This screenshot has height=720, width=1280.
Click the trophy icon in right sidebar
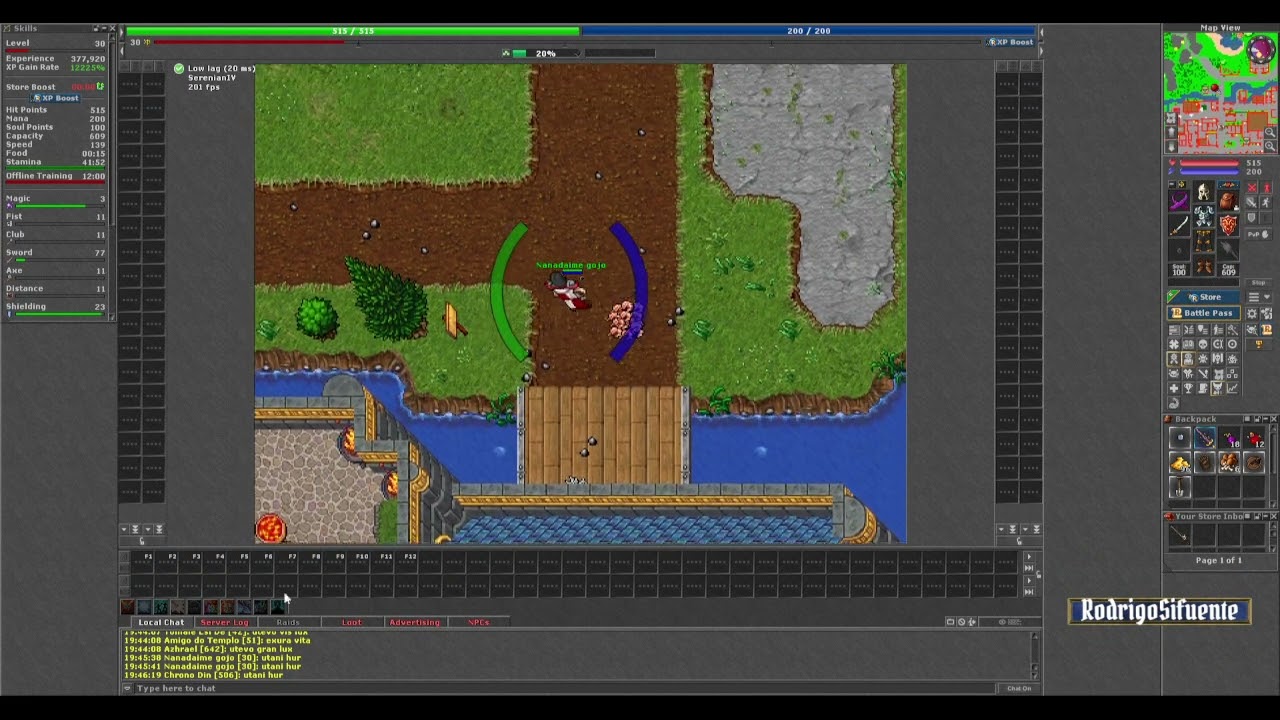1259,345
